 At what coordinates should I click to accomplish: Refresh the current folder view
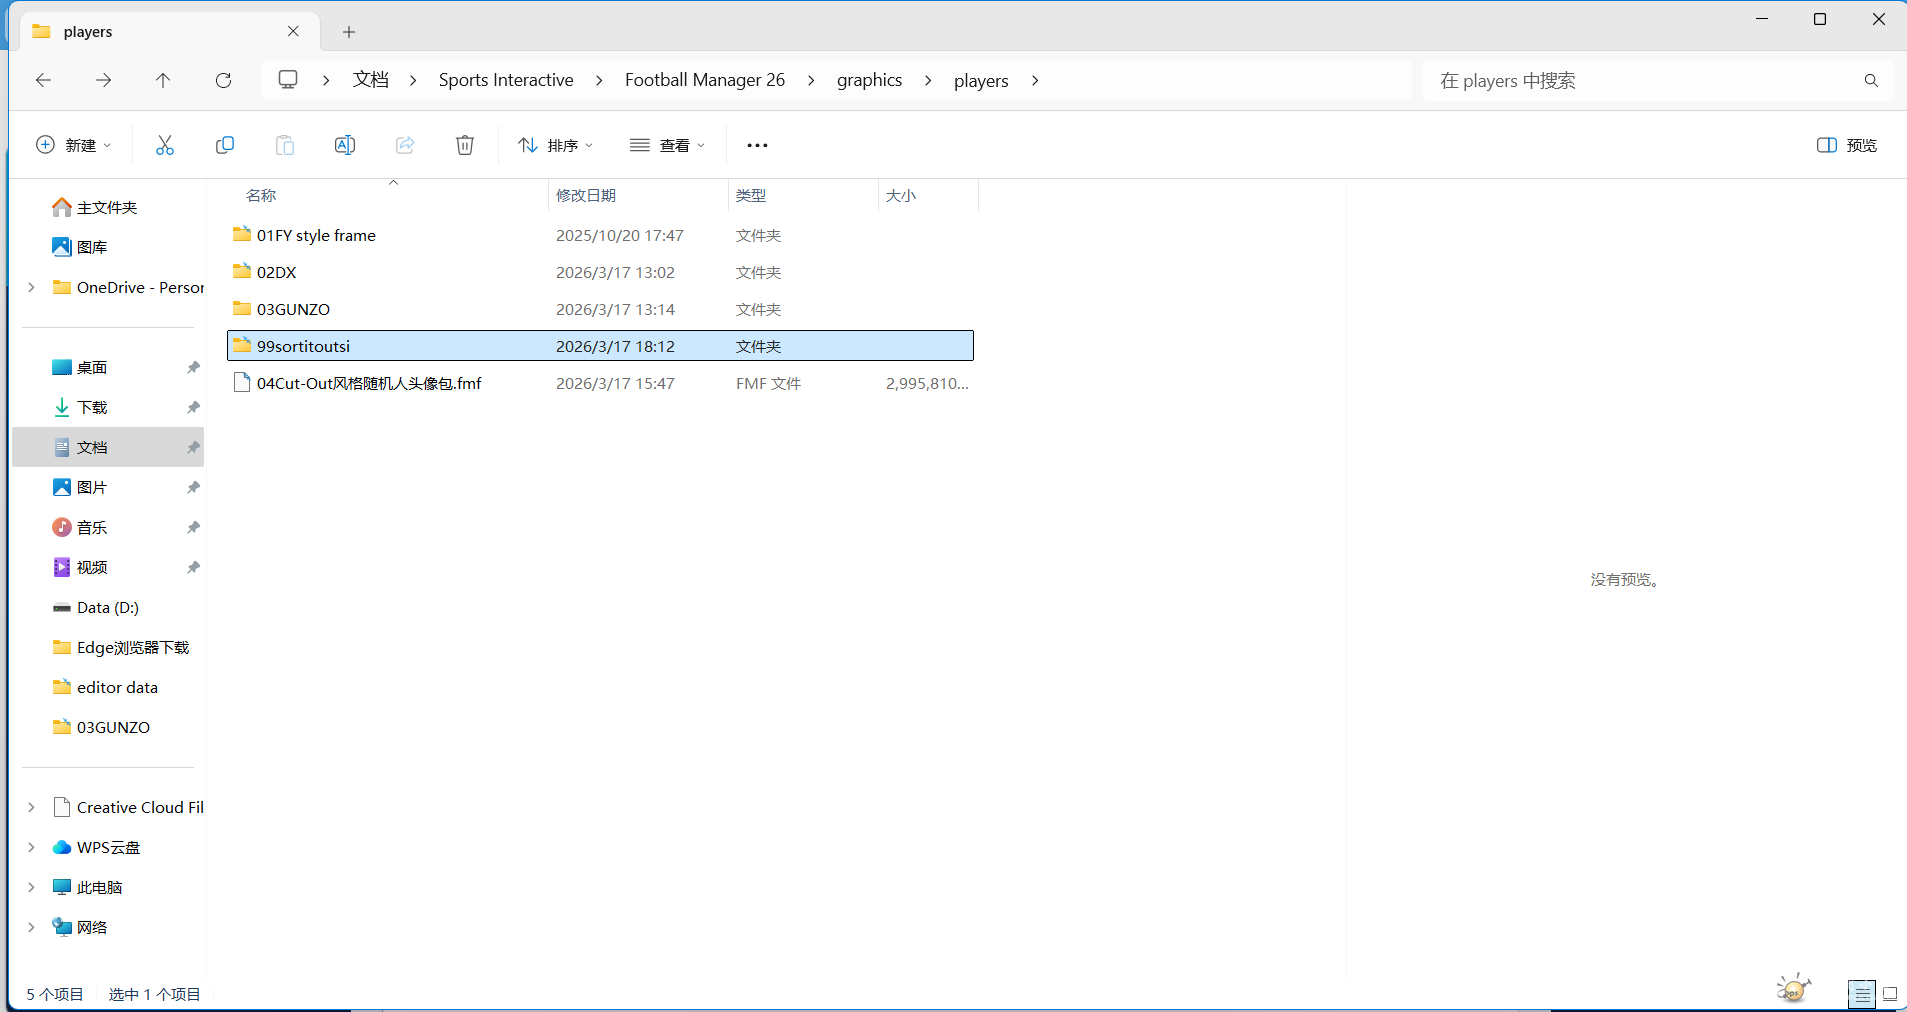(223, 80)
